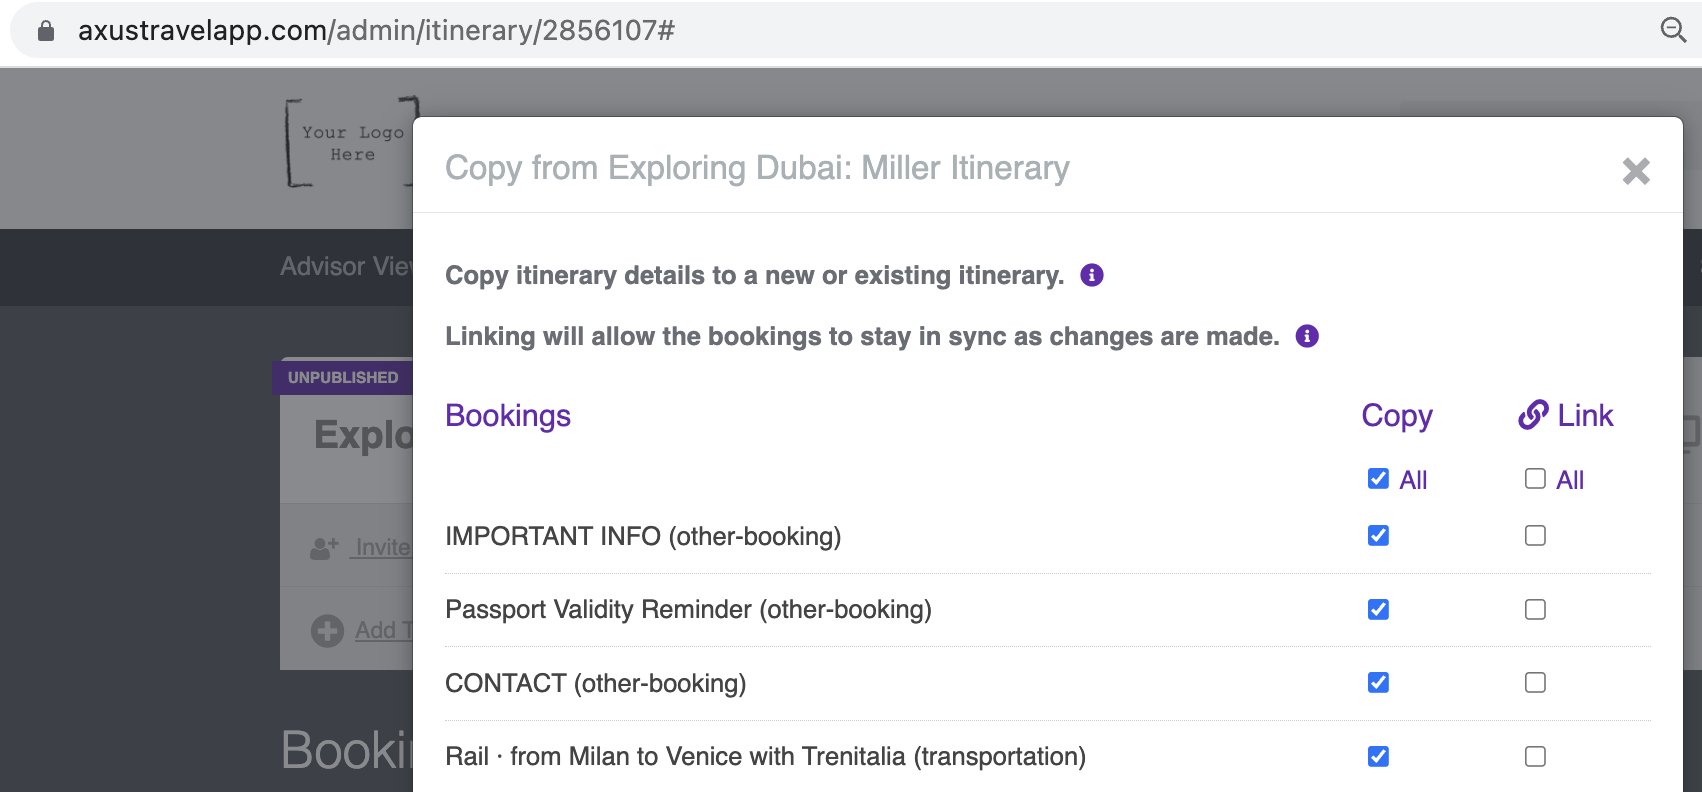This screenshot has height=792, width=1702.
Task: Click the padlock icon in address bar
Action: pos(46,31)
